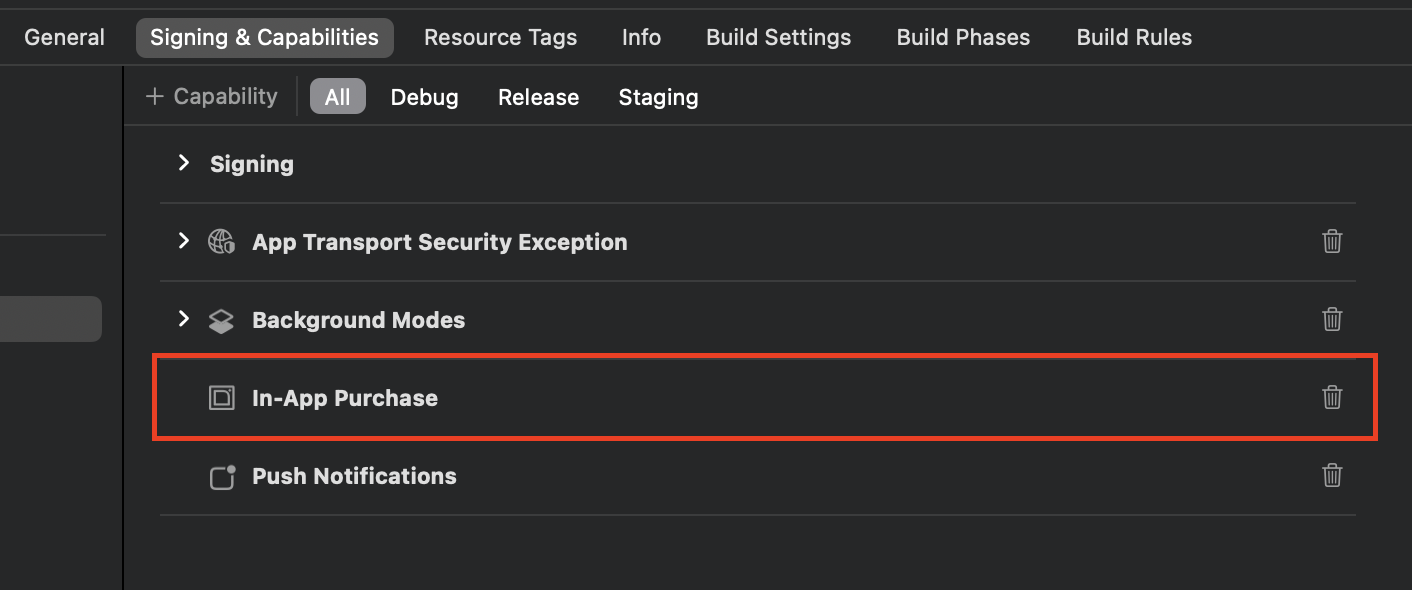The width and height of the screenshot is (1412, 590).
Task: Expand the Signing section
Action: [183, 163]
